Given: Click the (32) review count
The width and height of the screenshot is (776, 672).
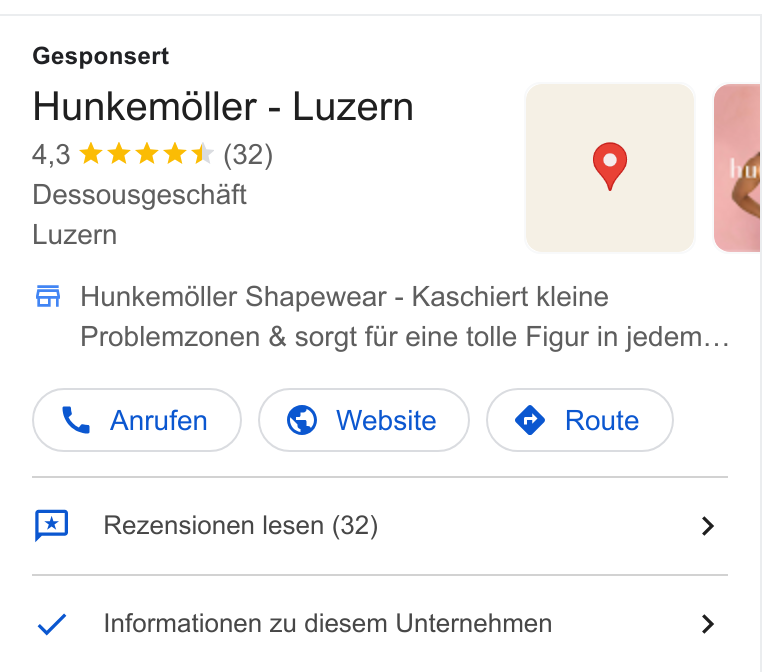Looking at the screenshot, I should (x=248, y=155).
